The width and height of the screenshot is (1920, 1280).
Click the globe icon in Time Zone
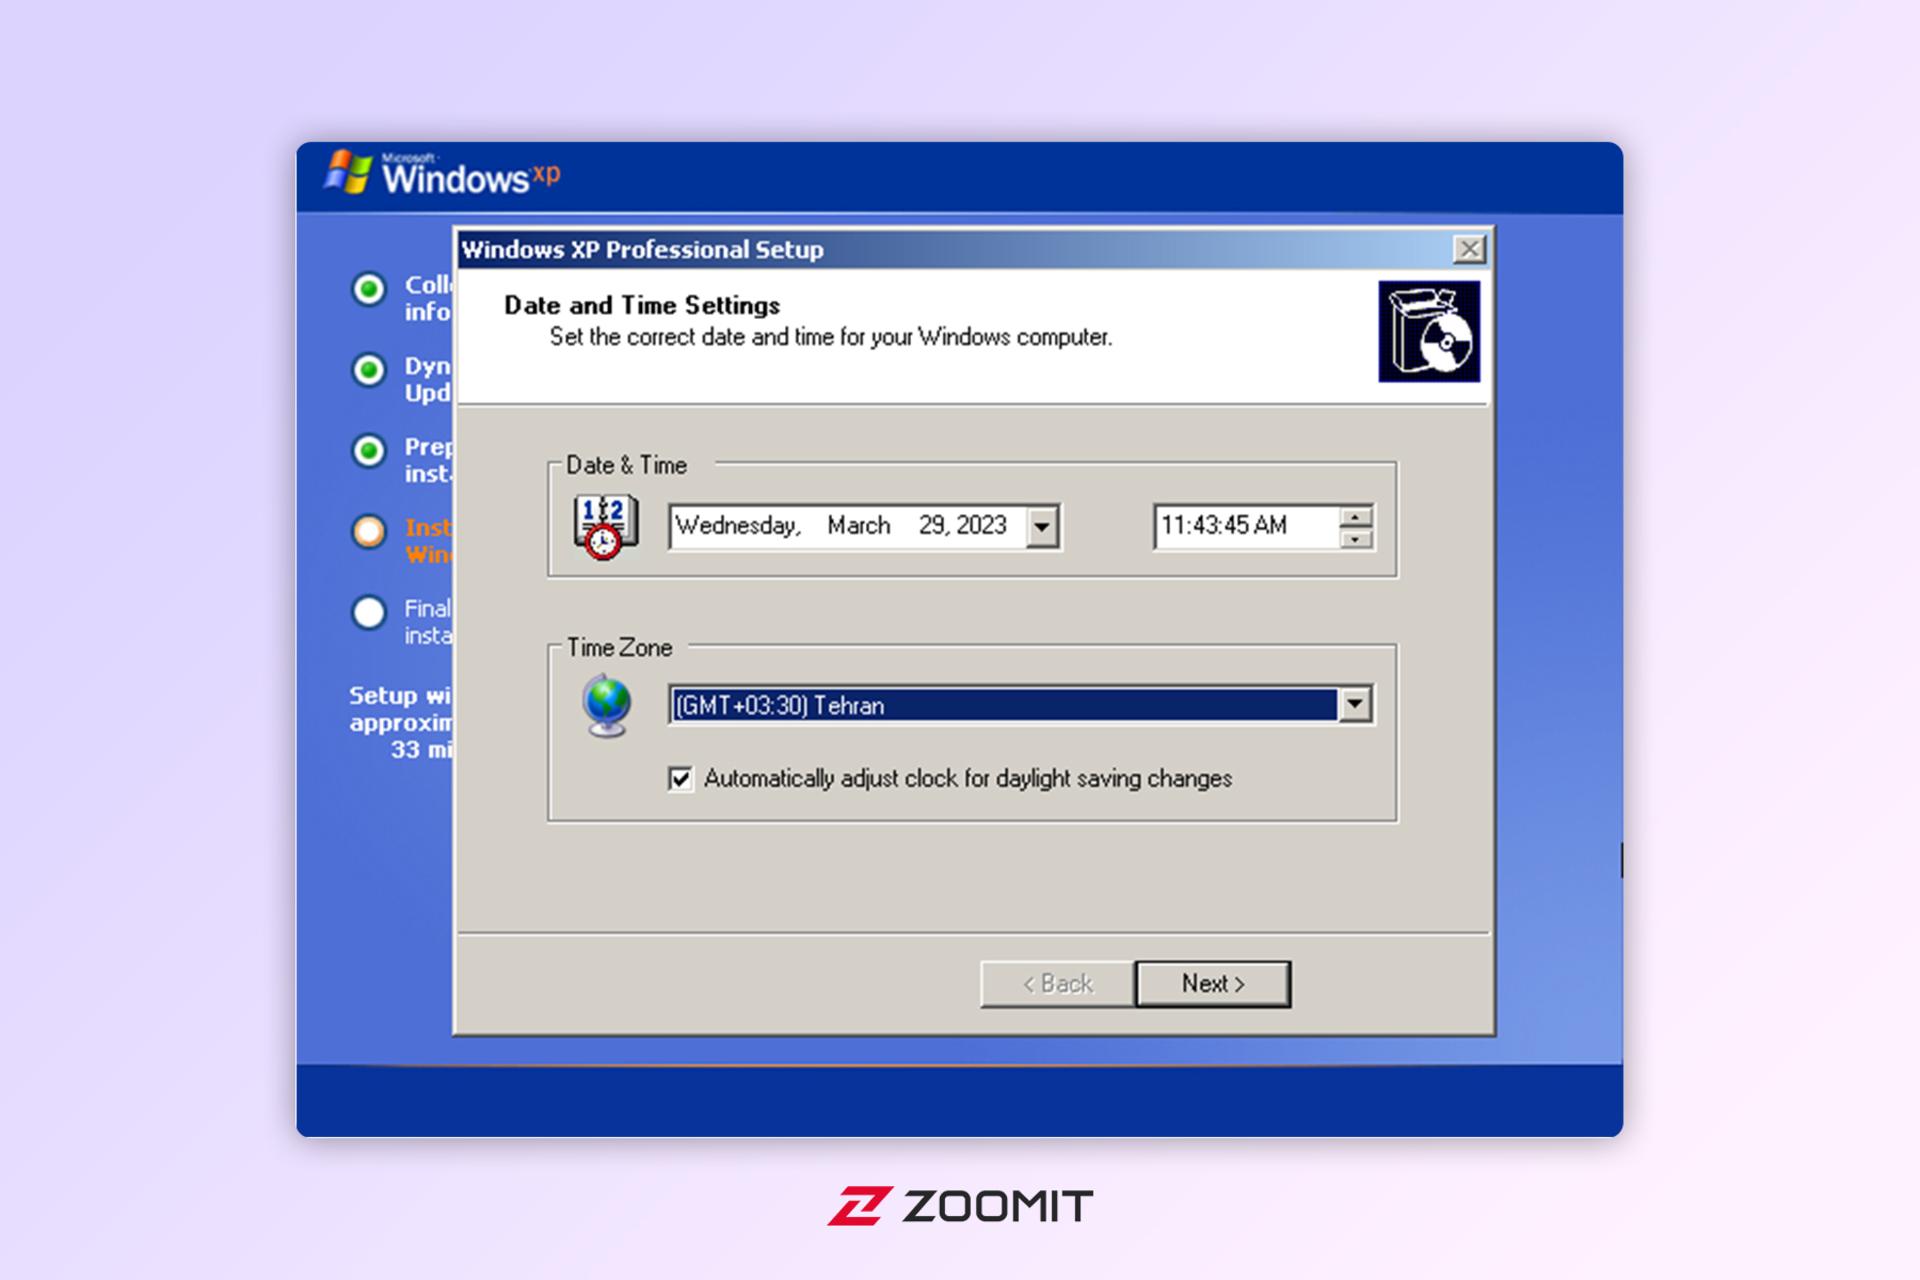[x=607, y=706]
